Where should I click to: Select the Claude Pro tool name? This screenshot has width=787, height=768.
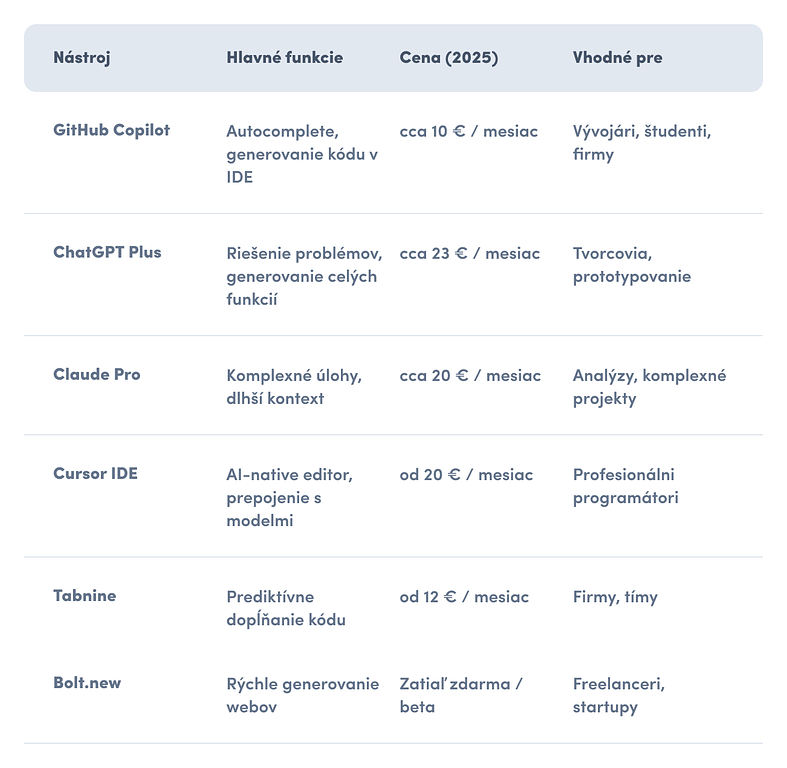[x=97, y=374]
